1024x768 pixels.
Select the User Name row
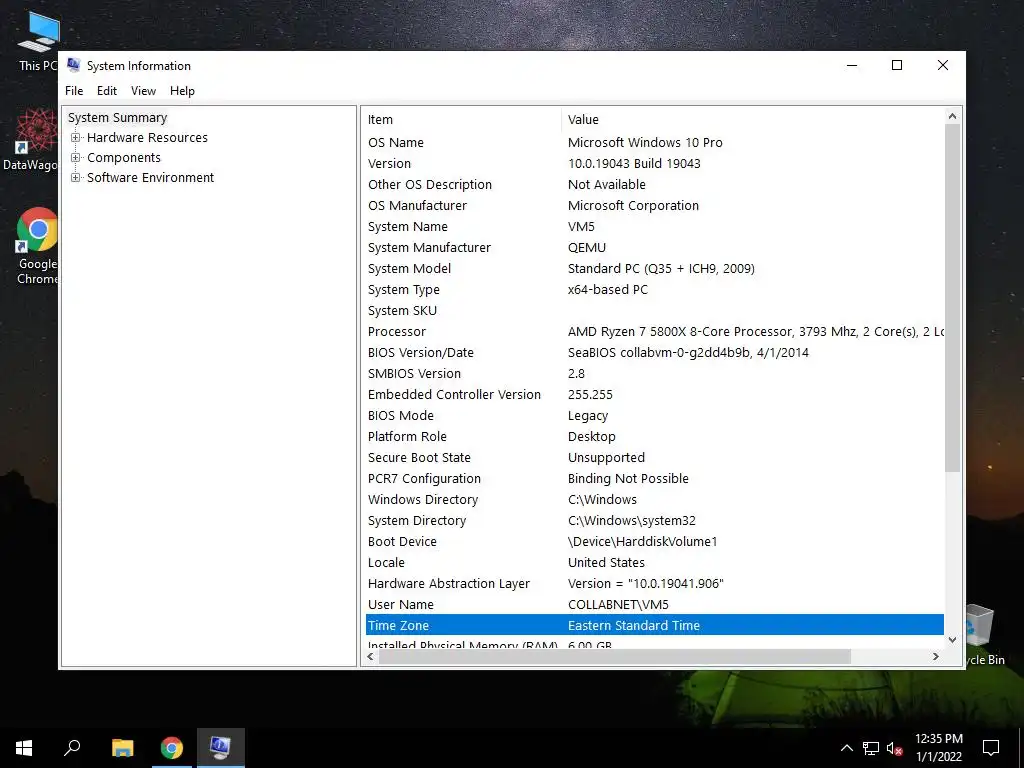[x=654, y=604]
